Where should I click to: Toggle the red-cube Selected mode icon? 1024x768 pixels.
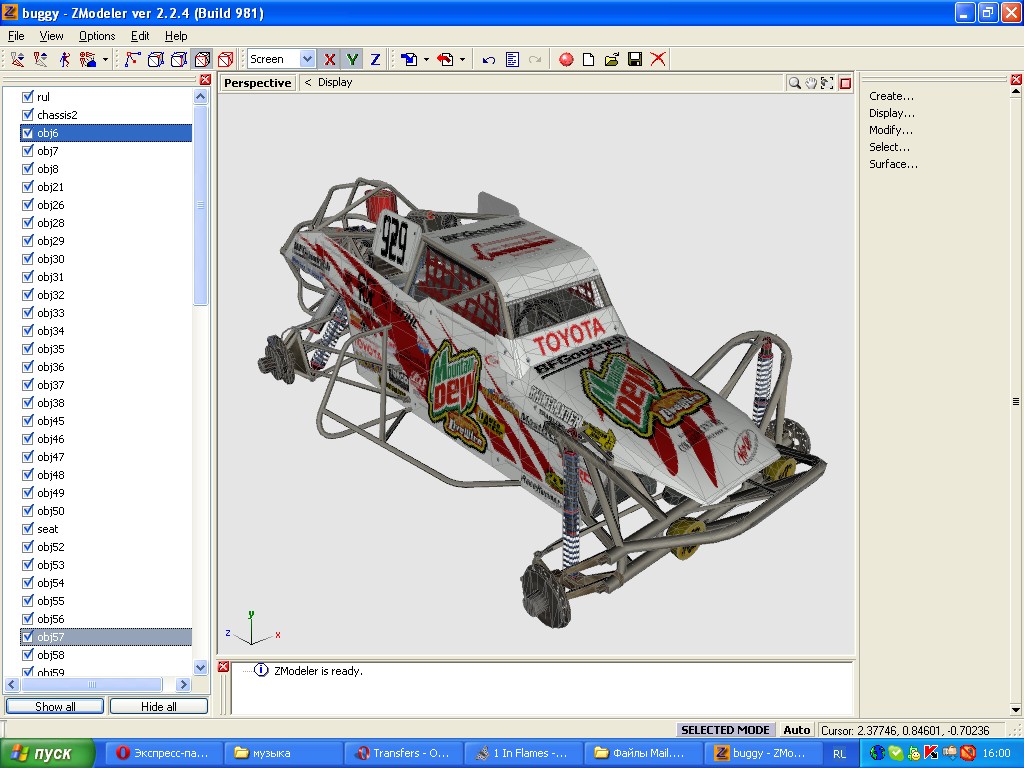(x=225, y=59)
